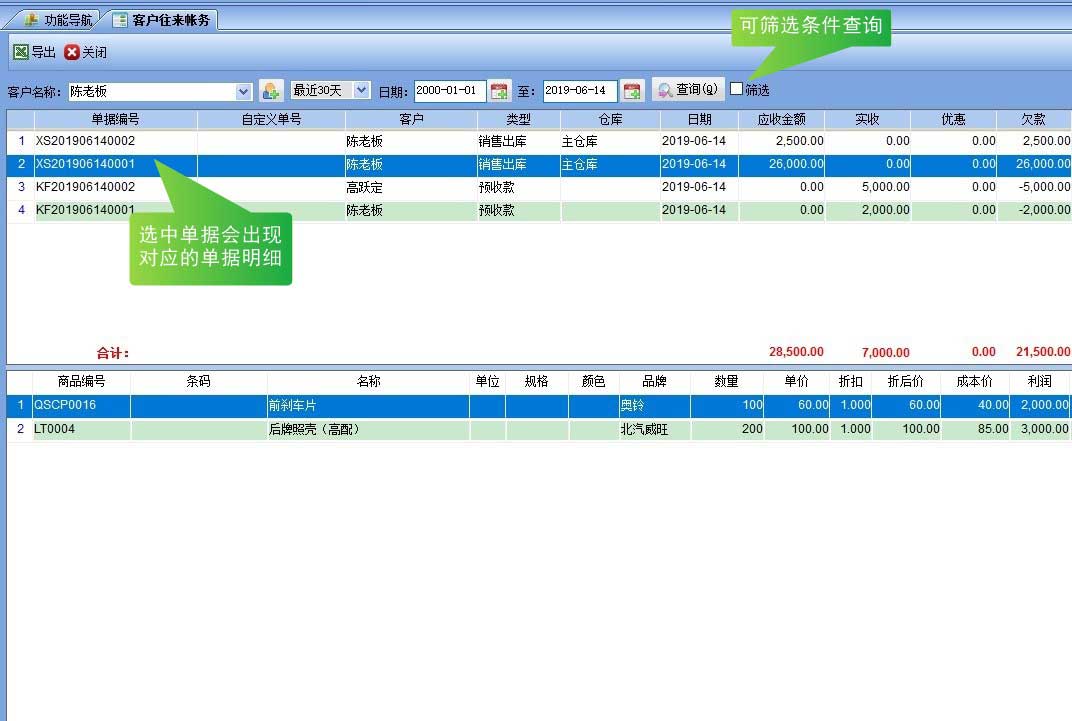Open the start date calendar icon
1072x721 pixels.
click(x=500, y=90)
